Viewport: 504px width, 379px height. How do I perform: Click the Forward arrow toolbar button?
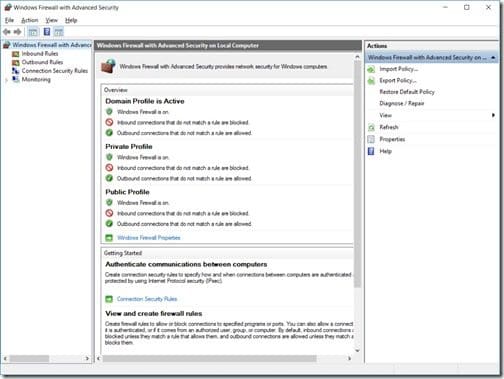[17, 32]
